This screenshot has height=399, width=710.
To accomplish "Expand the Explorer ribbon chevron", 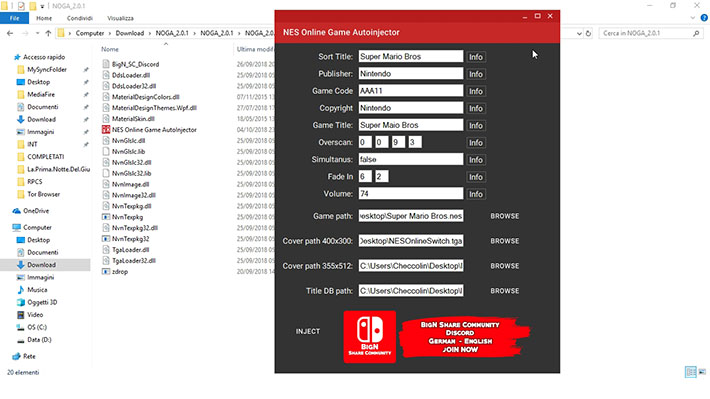I will coord(692,18).
